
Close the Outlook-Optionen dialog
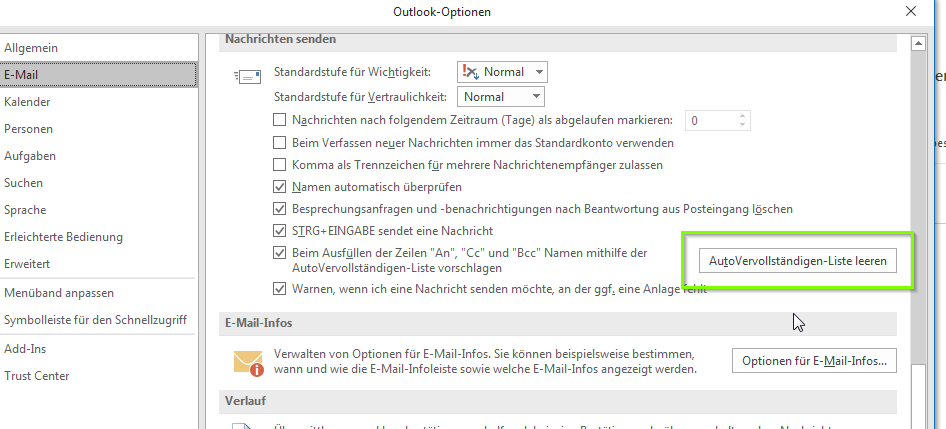coord(910,10)
